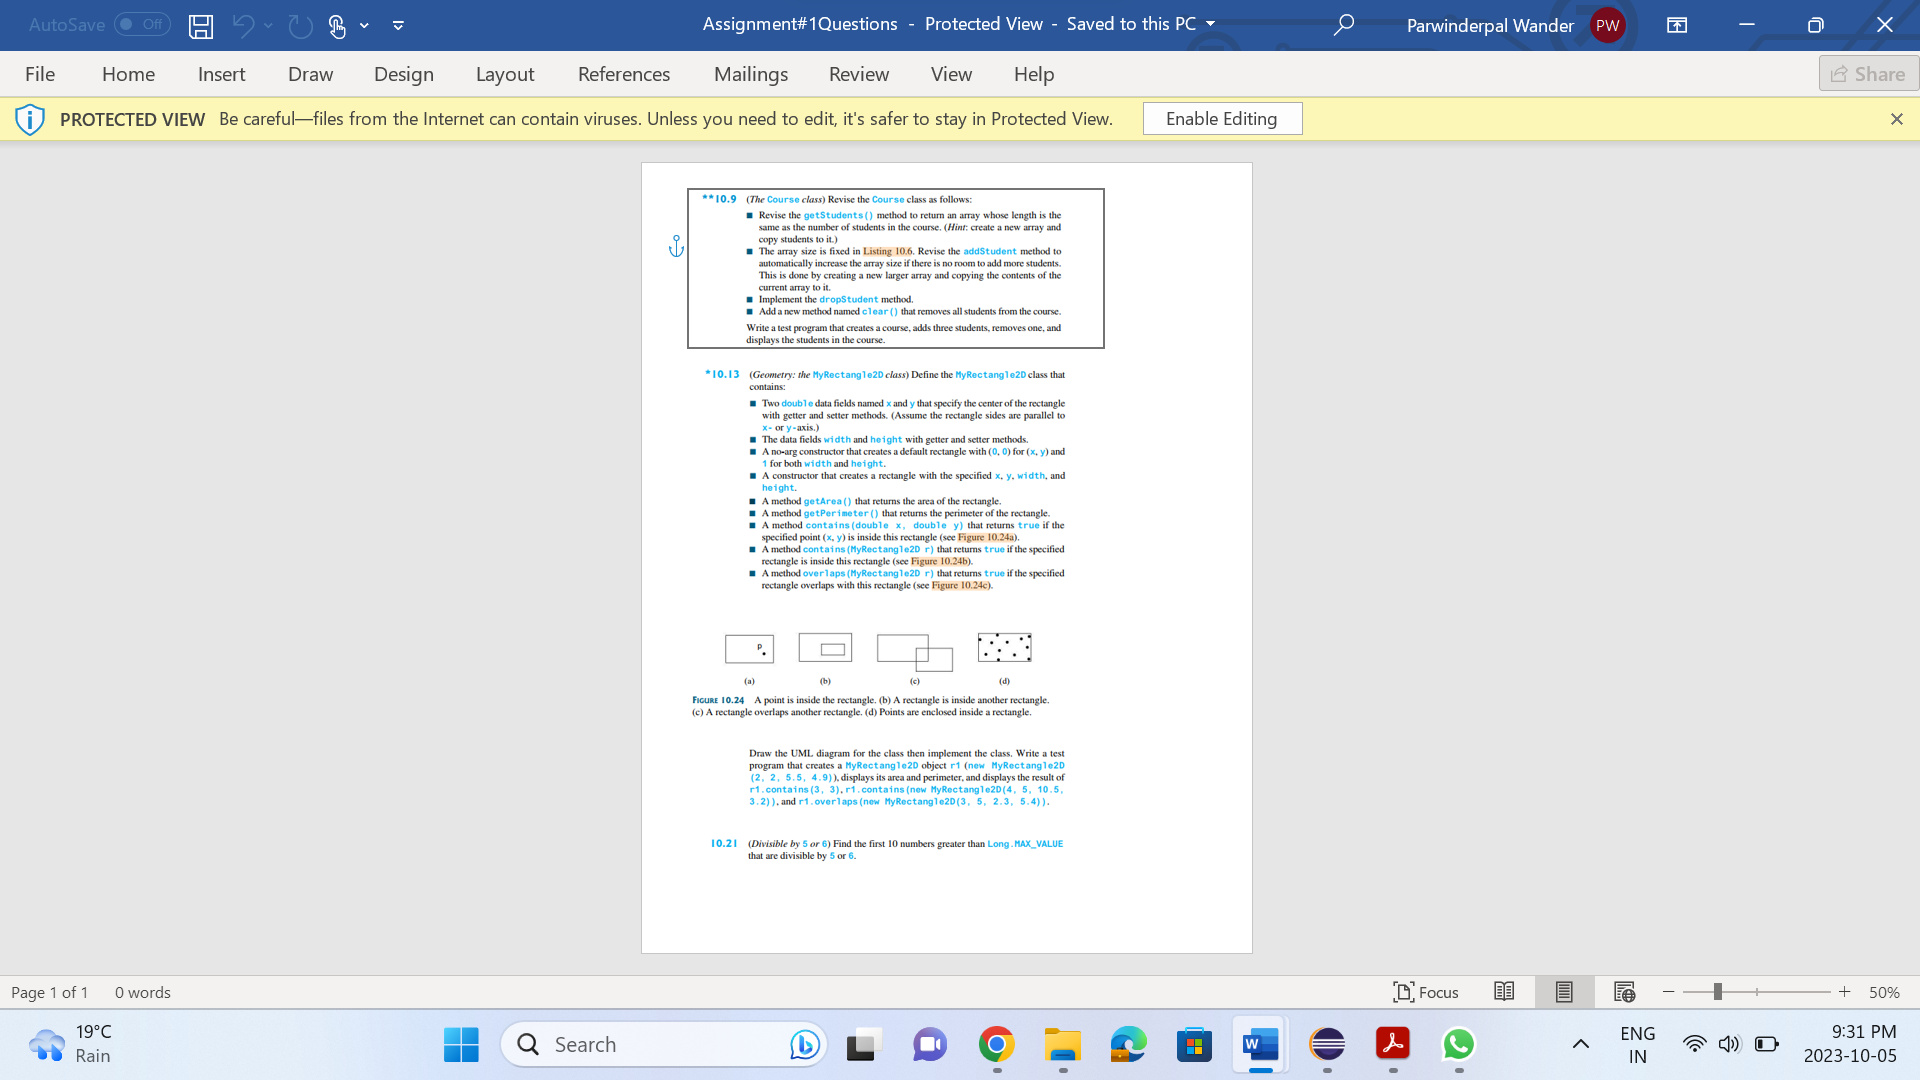Expand the Undo history dropdown
The image size is (1920, 1080).
[267, 25]
